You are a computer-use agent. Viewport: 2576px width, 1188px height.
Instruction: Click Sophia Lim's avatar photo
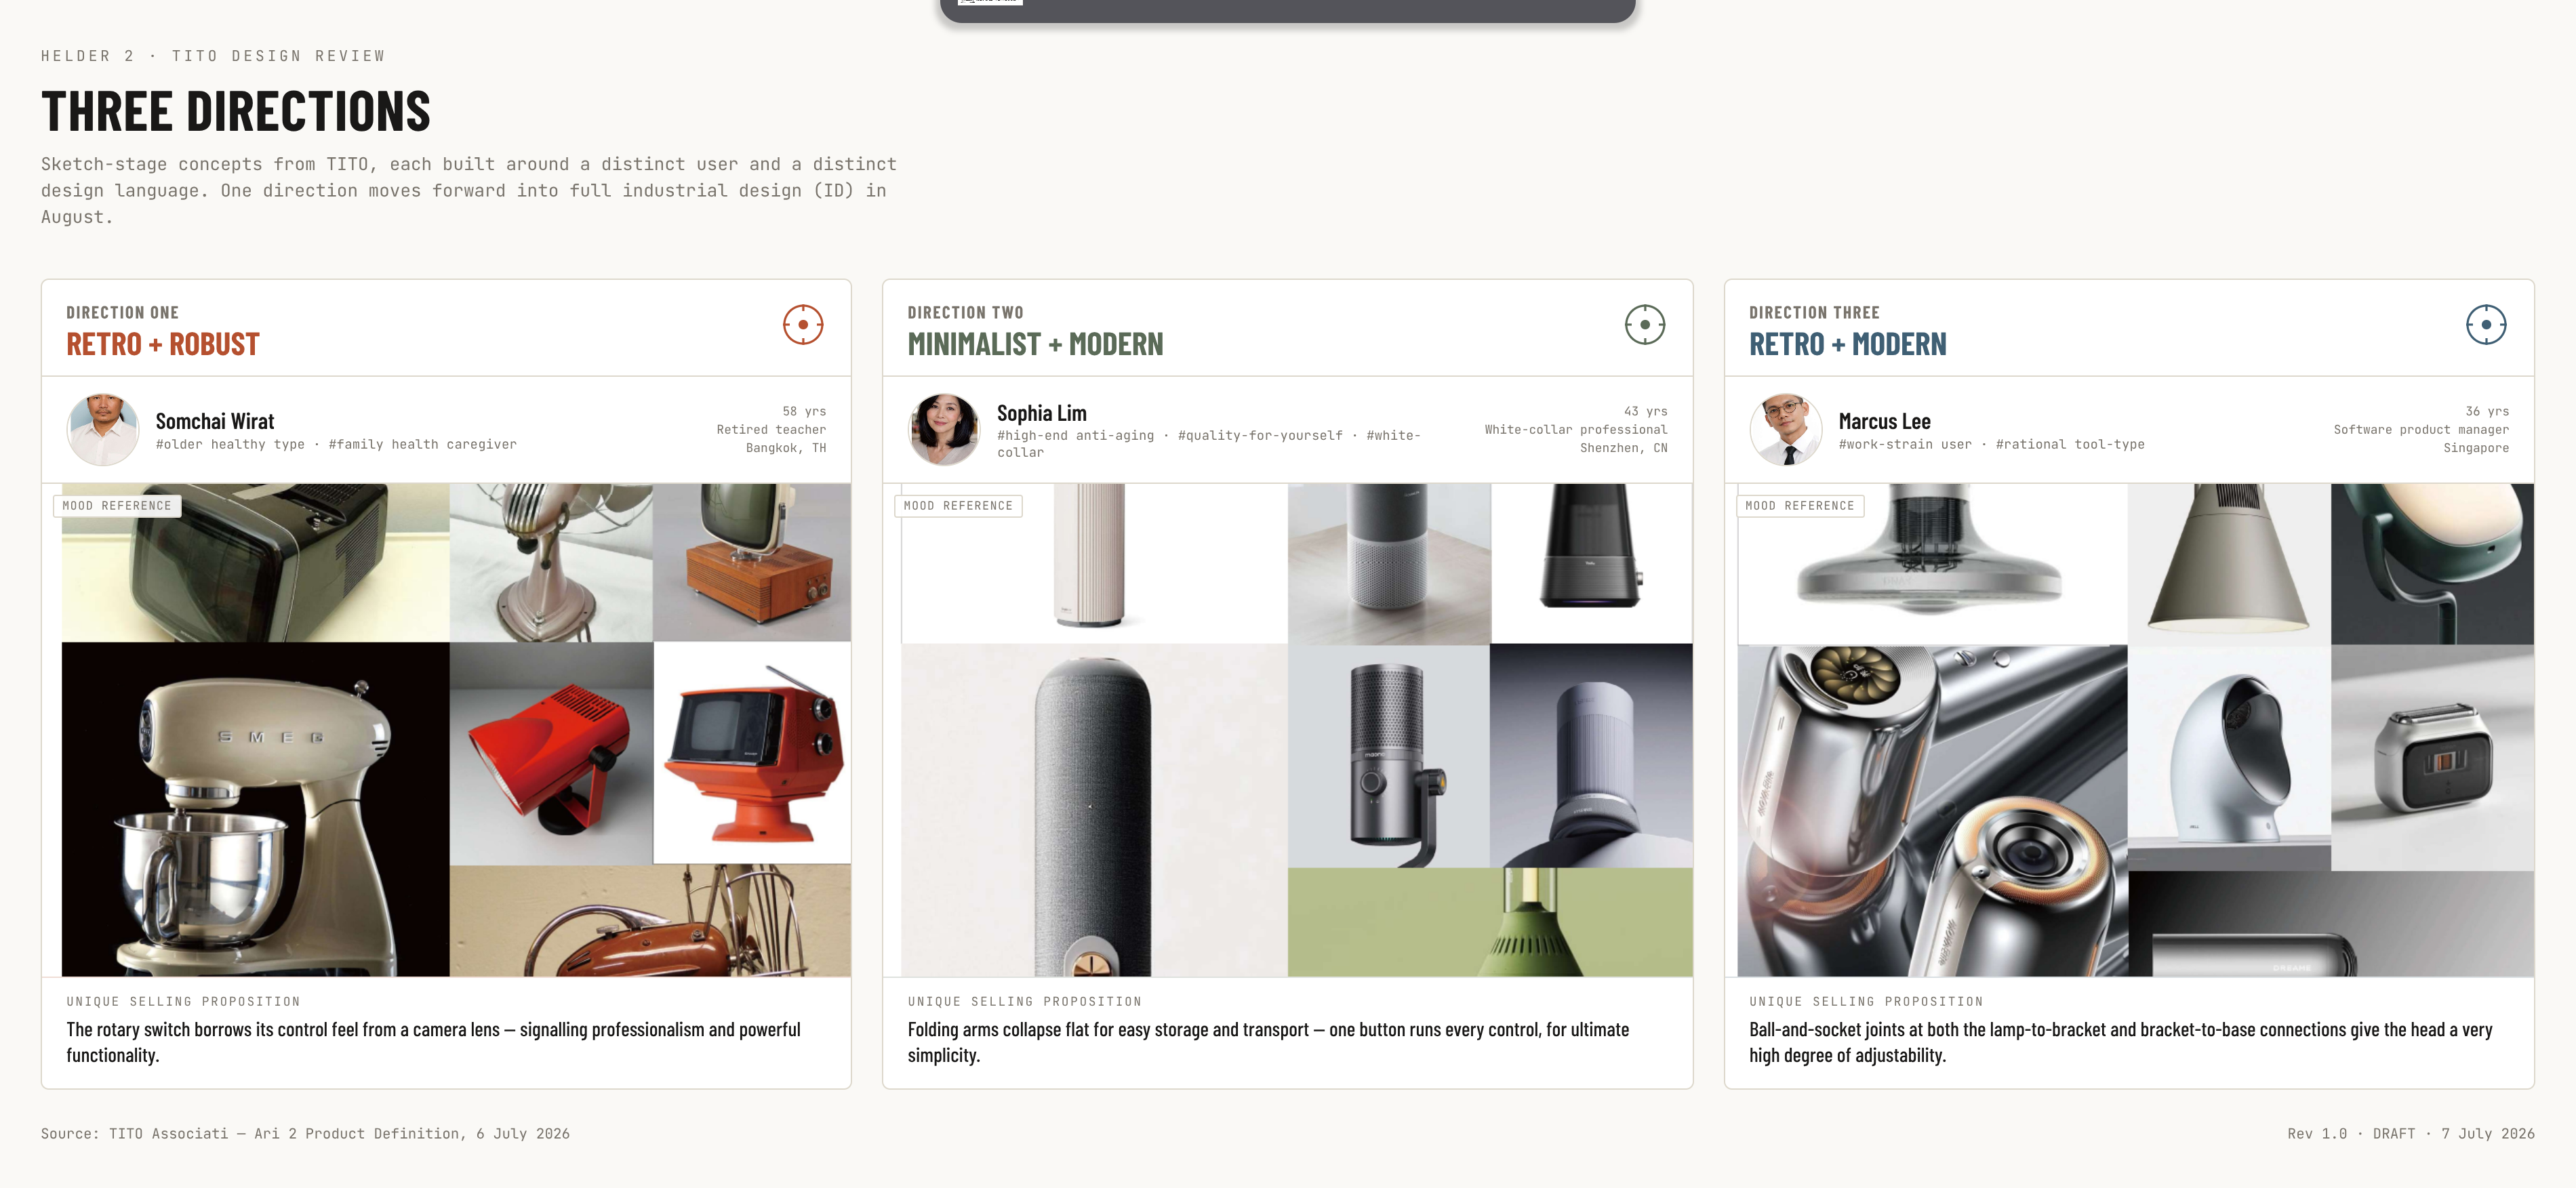944,430
